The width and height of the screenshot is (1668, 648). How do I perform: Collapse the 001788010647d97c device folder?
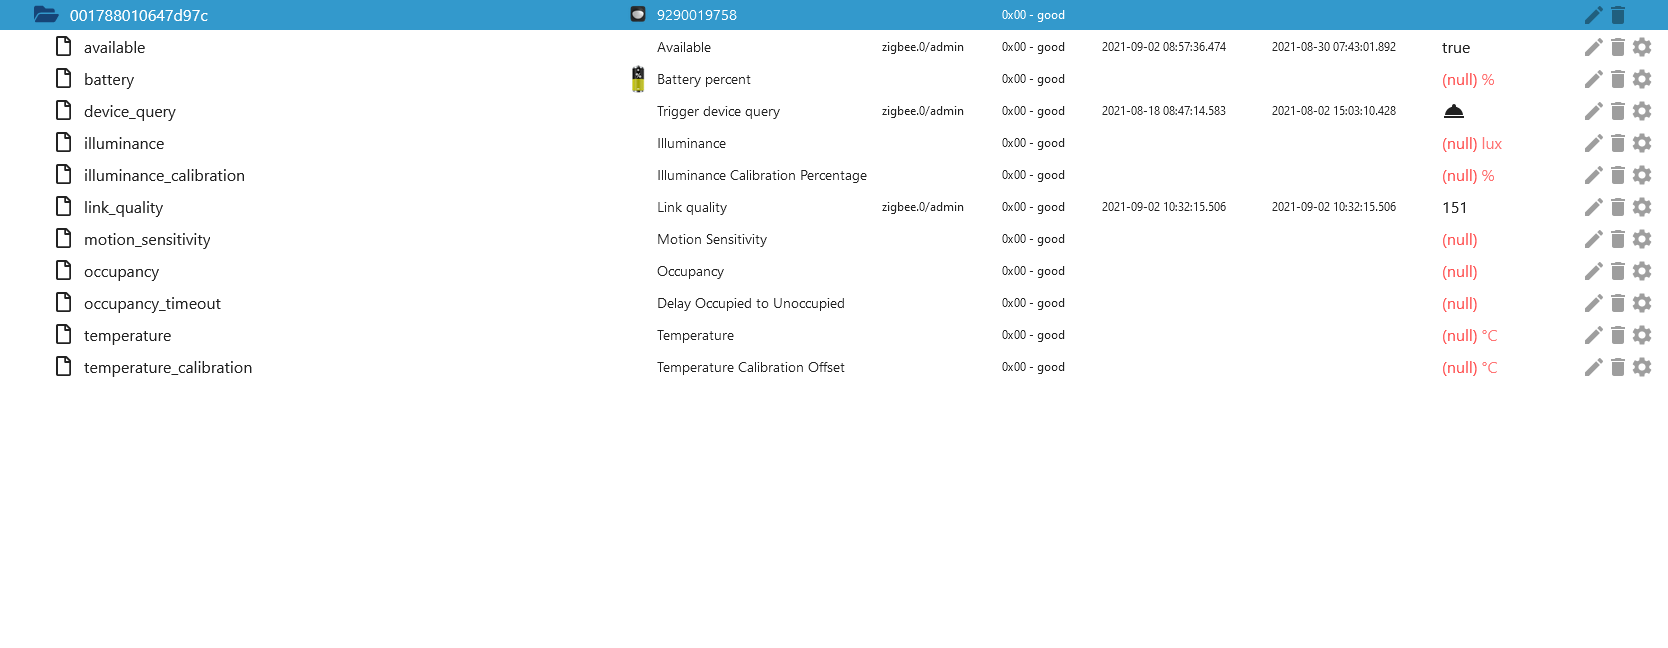point(46,15)
